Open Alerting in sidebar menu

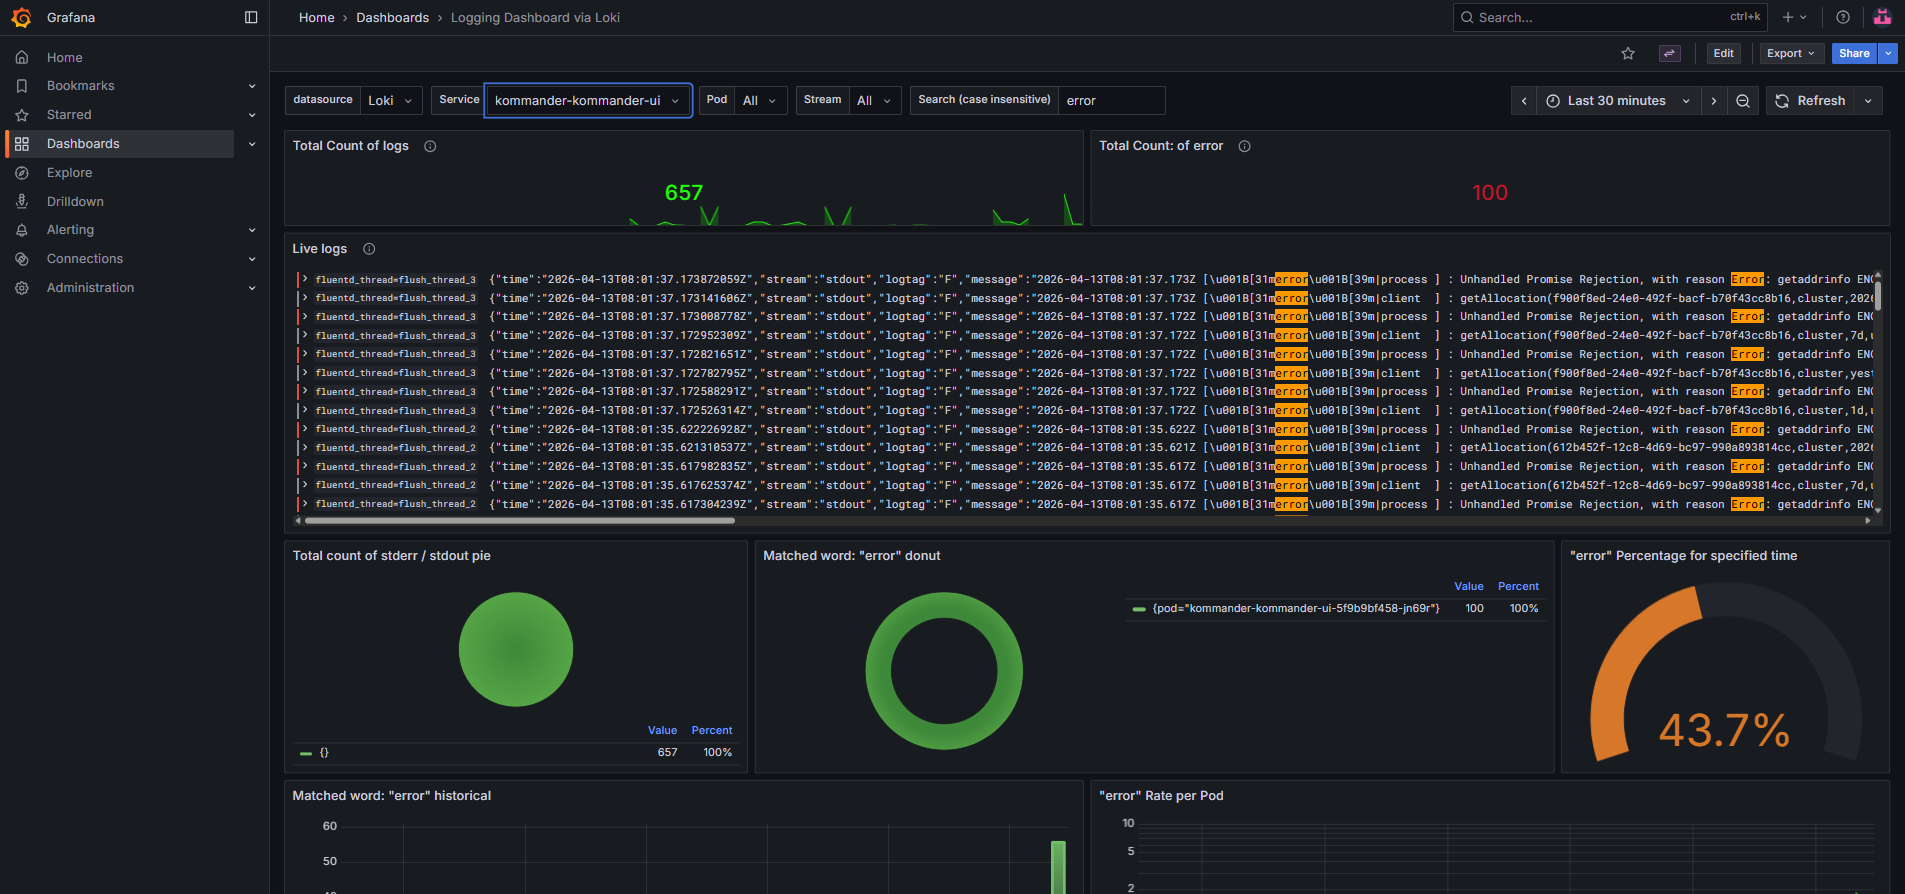point(70,230)
